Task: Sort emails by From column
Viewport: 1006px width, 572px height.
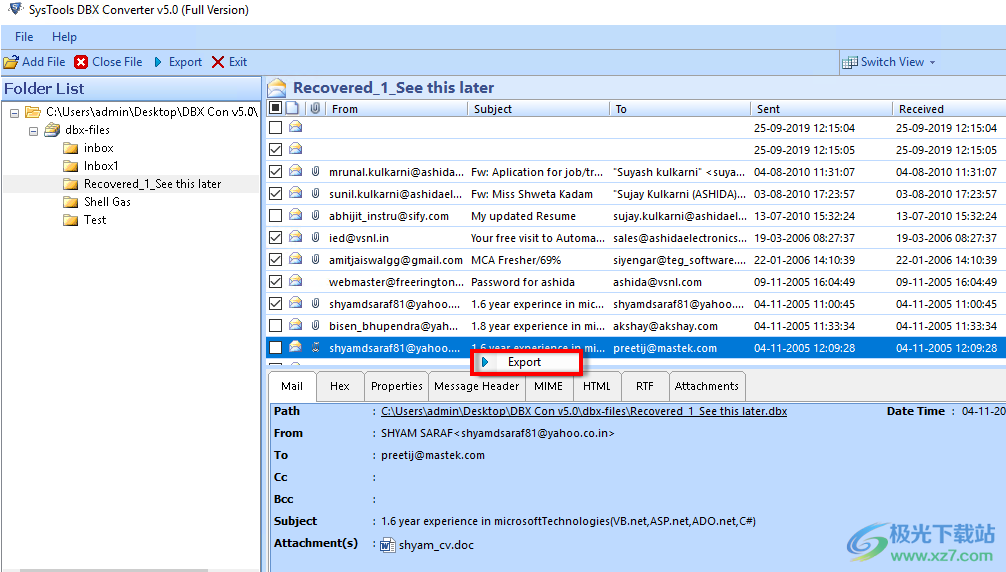Action: [x=396, y=108]
